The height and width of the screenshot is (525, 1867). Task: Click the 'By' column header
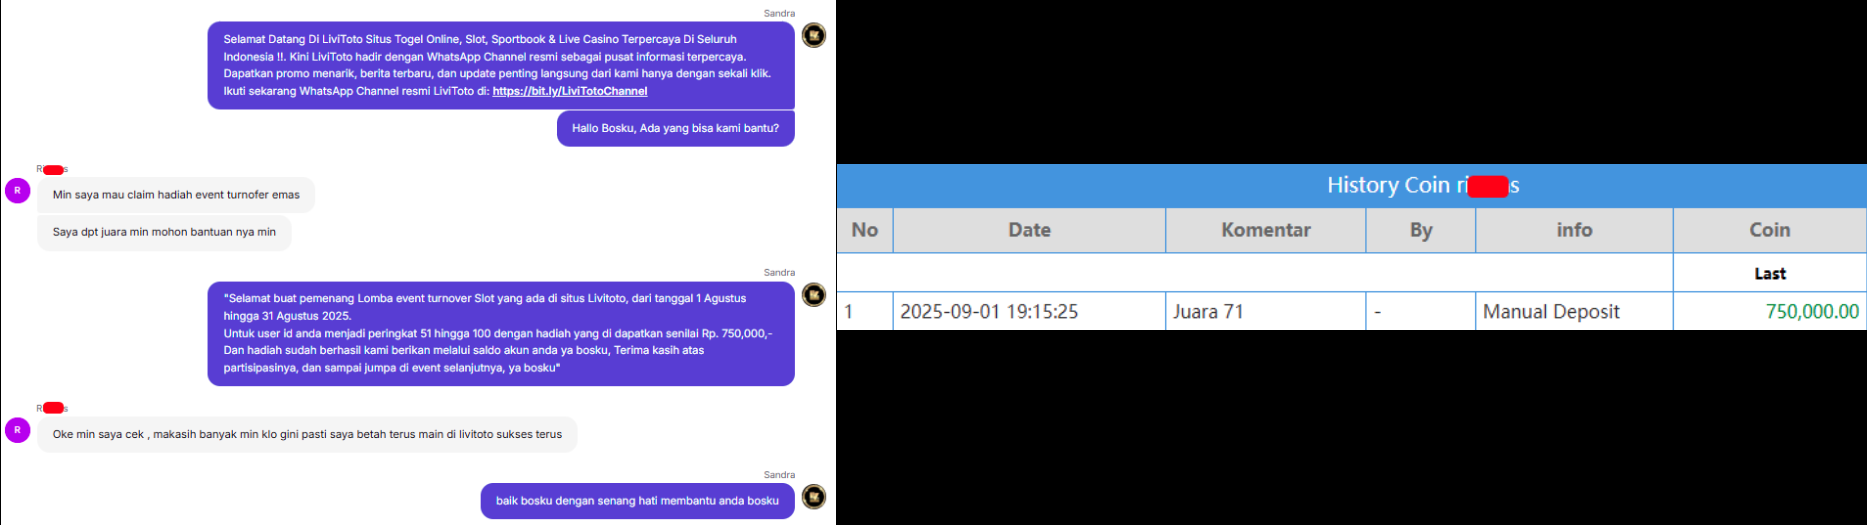click(1421, 230)
